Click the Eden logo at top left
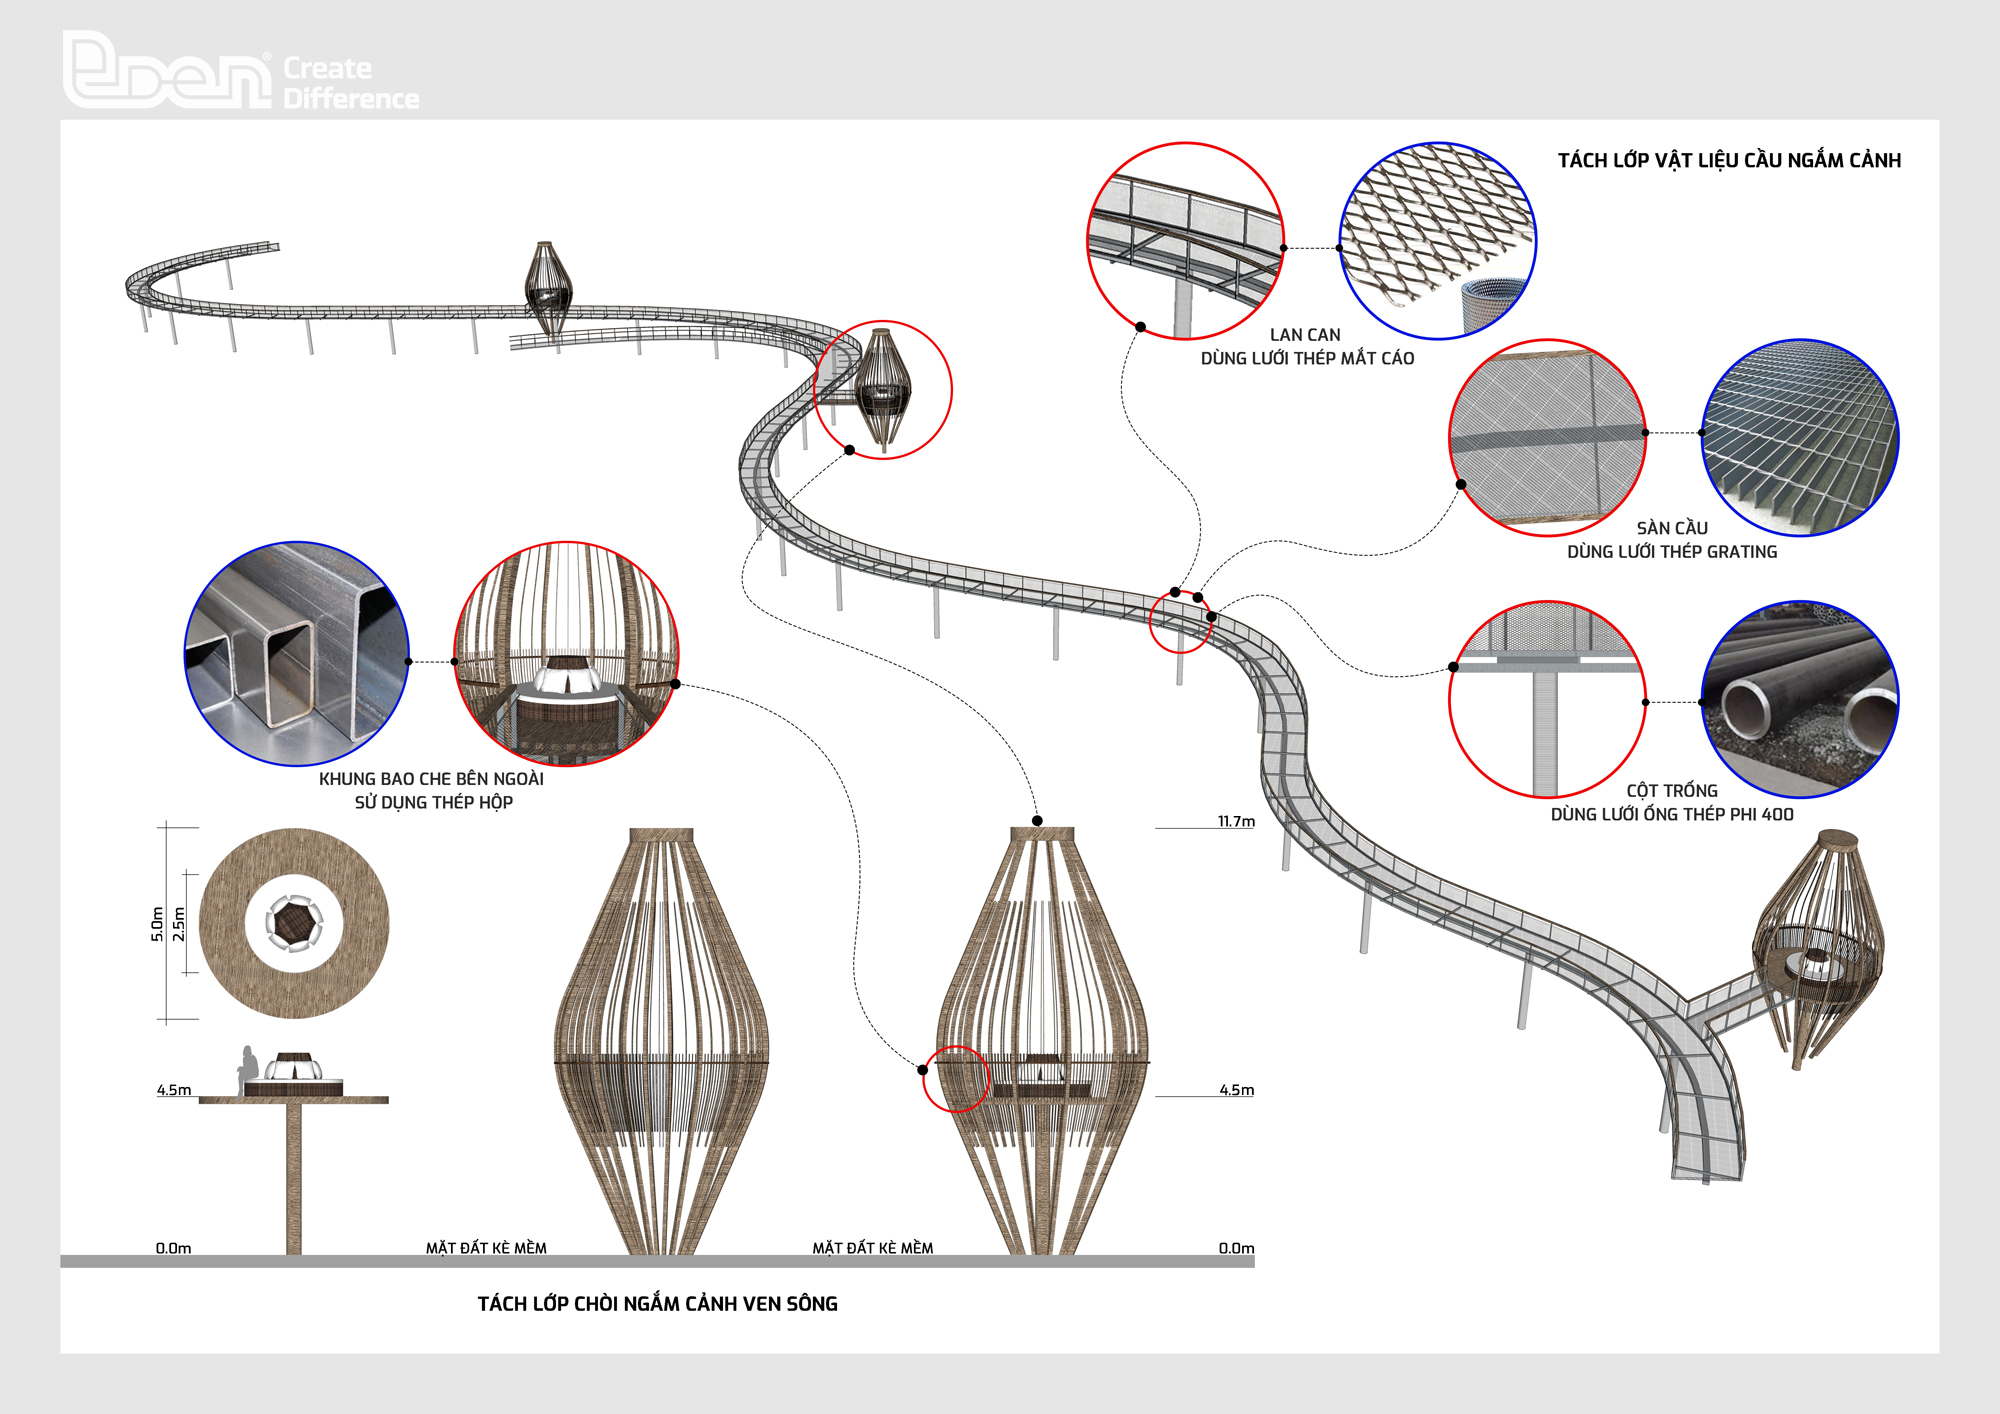 click(x=167, y=69)
